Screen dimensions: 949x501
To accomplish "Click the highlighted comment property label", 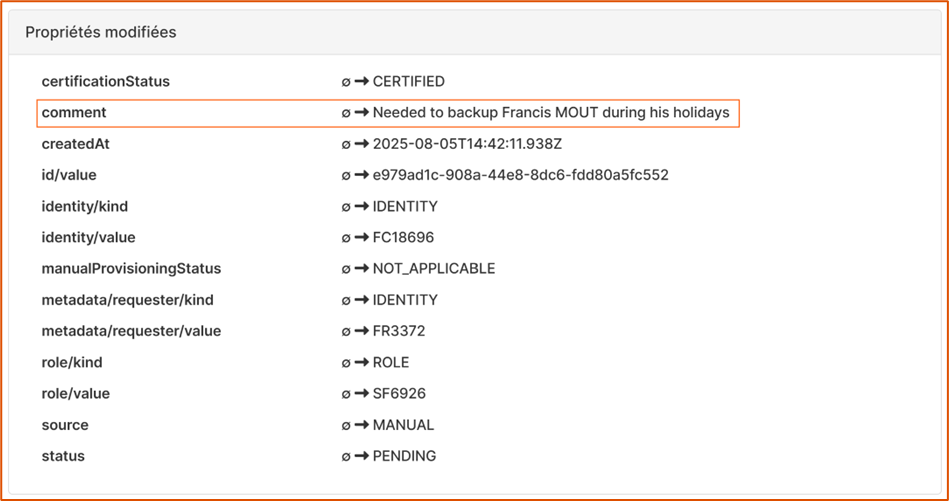I will 74,113.
